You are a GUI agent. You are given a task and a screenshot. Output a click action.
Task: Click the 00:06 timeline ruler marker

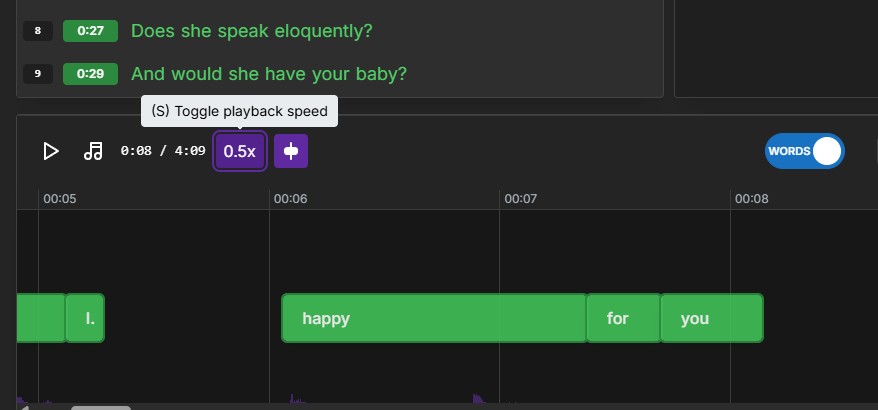point(291,199)
